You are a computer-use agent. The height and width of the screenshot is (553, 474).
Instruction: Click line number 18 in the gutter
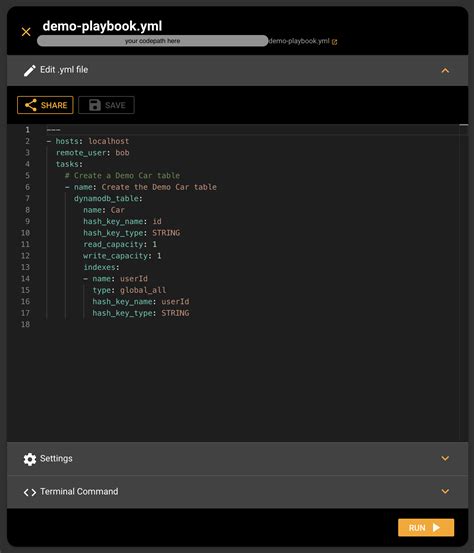[25, 324]
